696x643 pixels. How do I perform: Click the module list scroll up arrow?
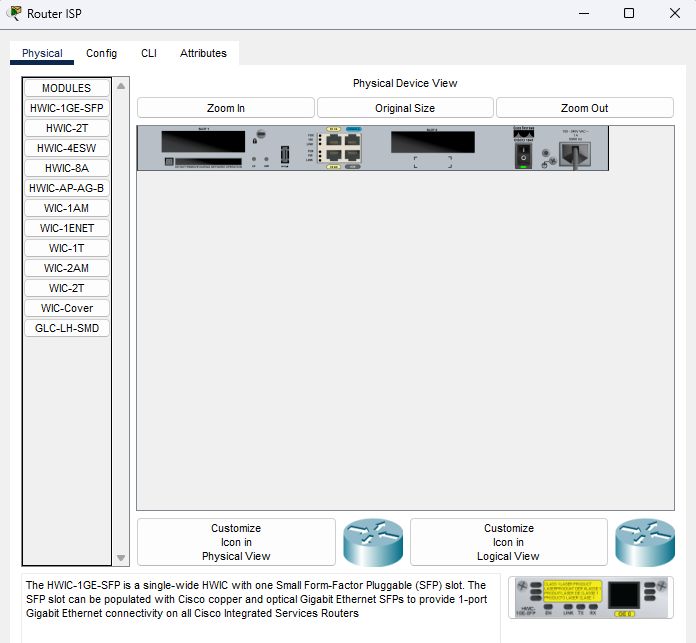tap(121, 86)
